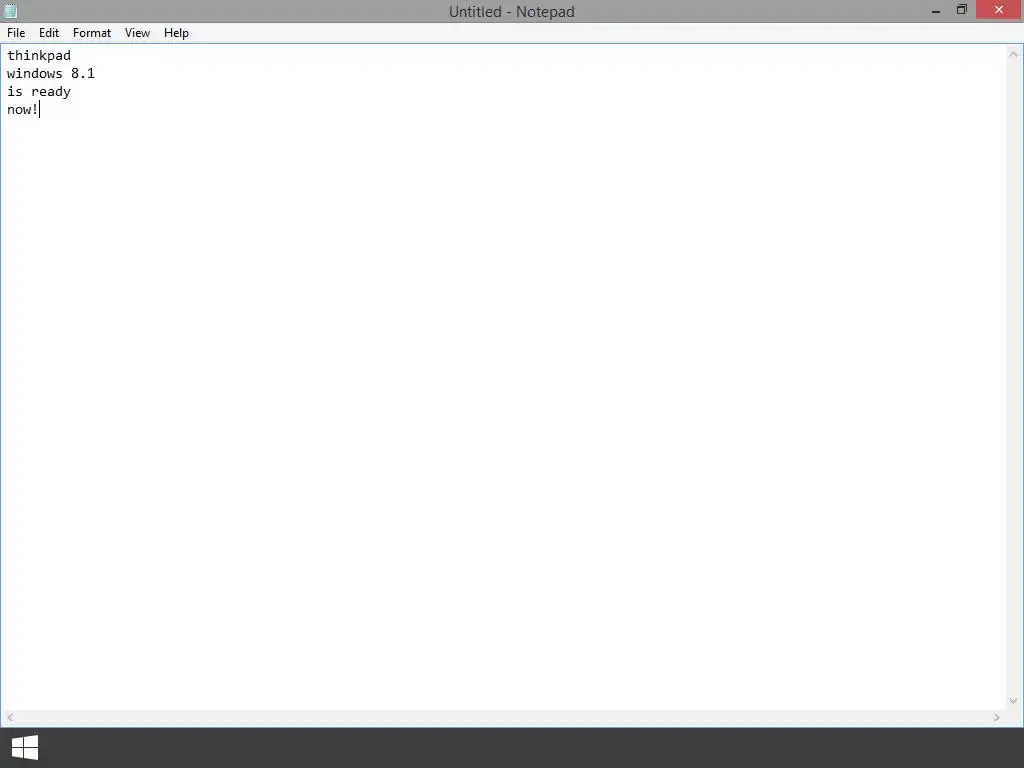Screen dimensions: 1024x768
Task: Click the horizontal scrollbar right arrow
Action: tap(997, 717)
